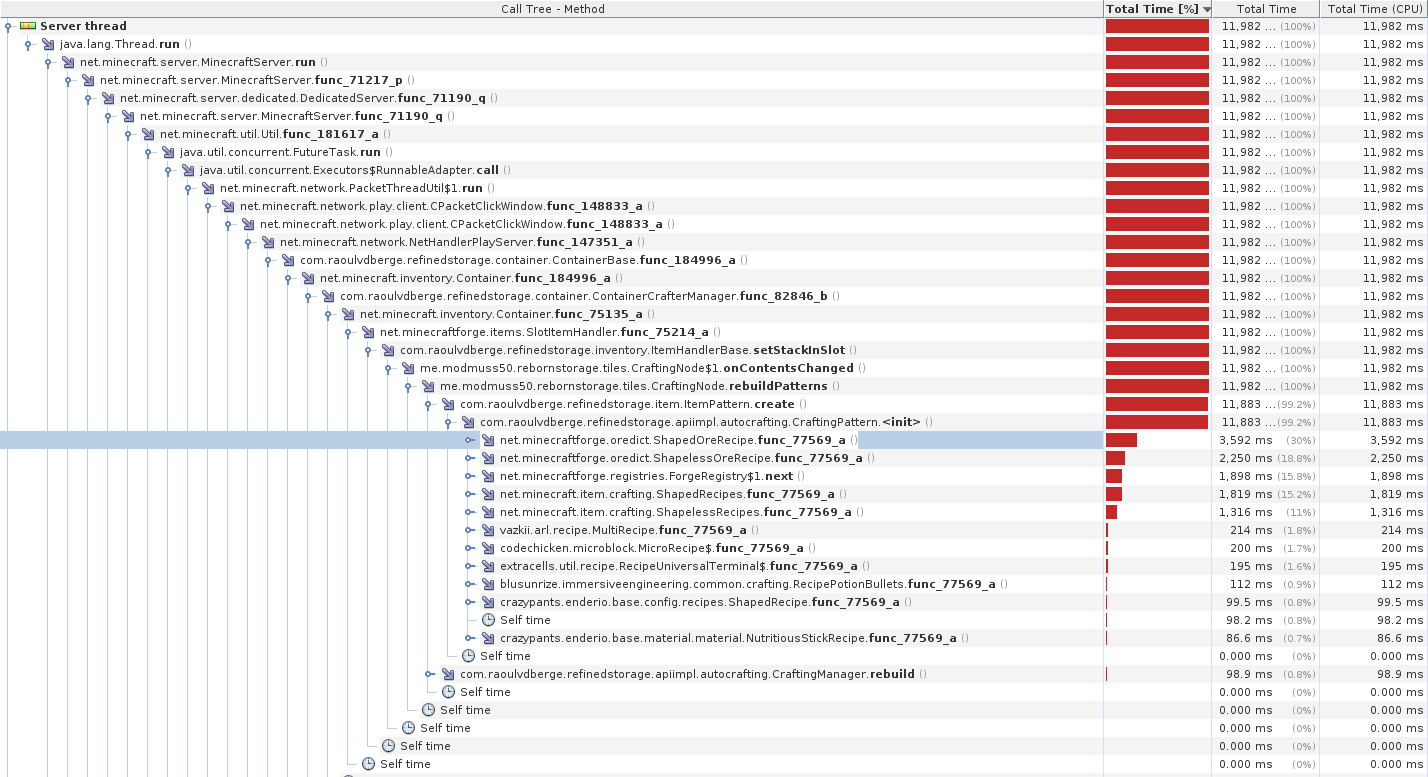Image resolution: width=1428 pixels, height=777 pixels.
Task: Click the method icon beside RecipeUniversalTerminal$.func_77569_a
Action: (488, 566)
